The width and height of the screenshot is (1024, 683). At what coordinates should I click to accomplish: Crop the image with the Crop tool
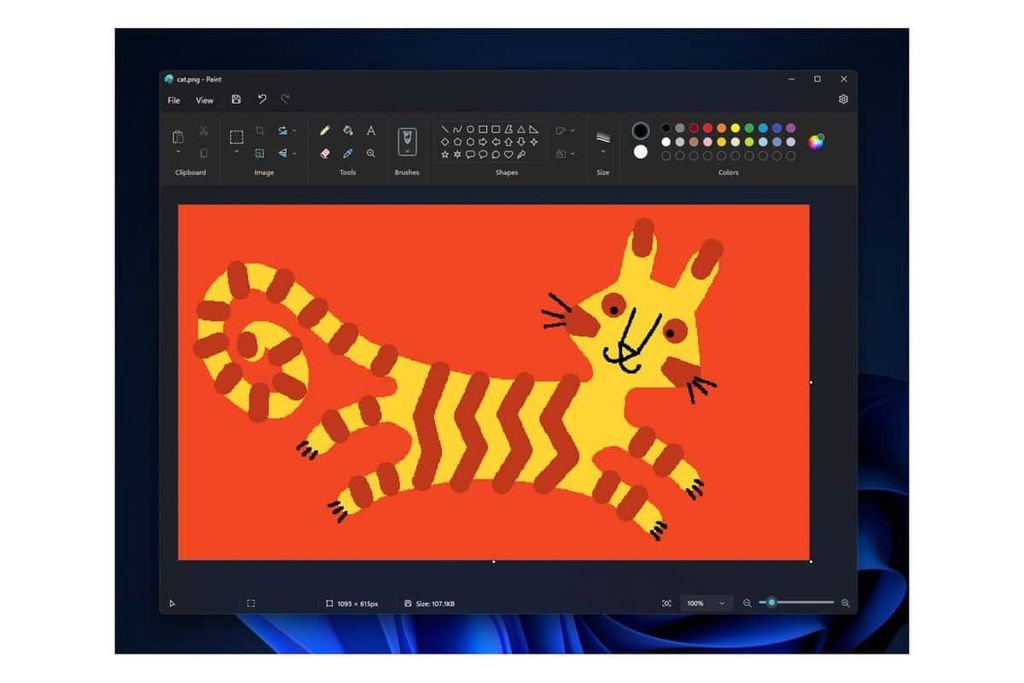259,129
